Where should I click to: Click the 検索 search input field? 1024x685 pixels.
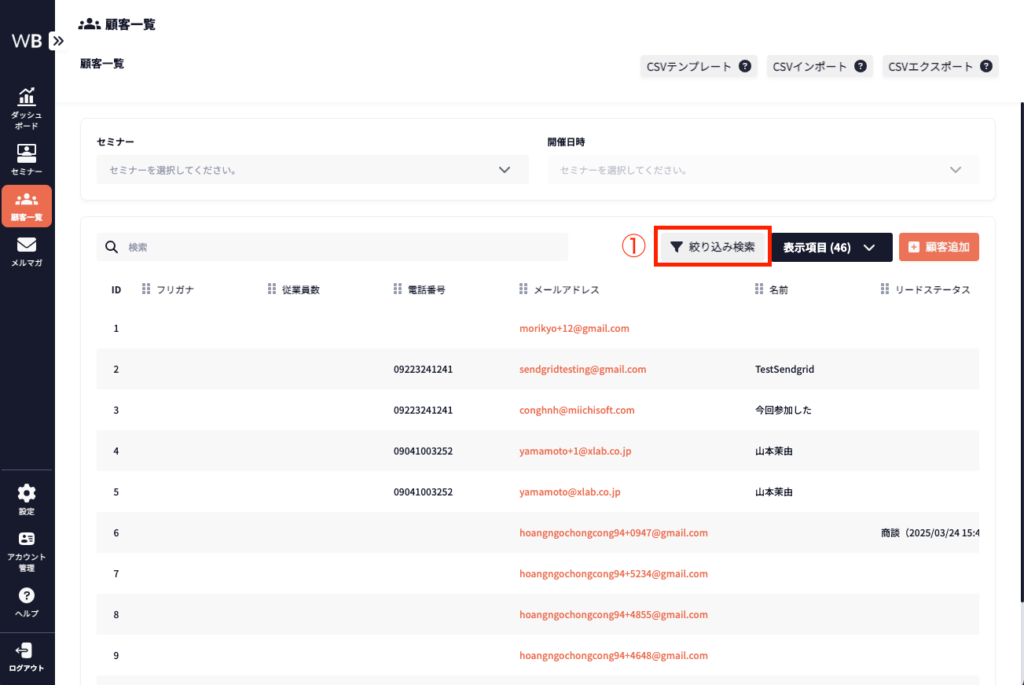[x=340, y=247]
